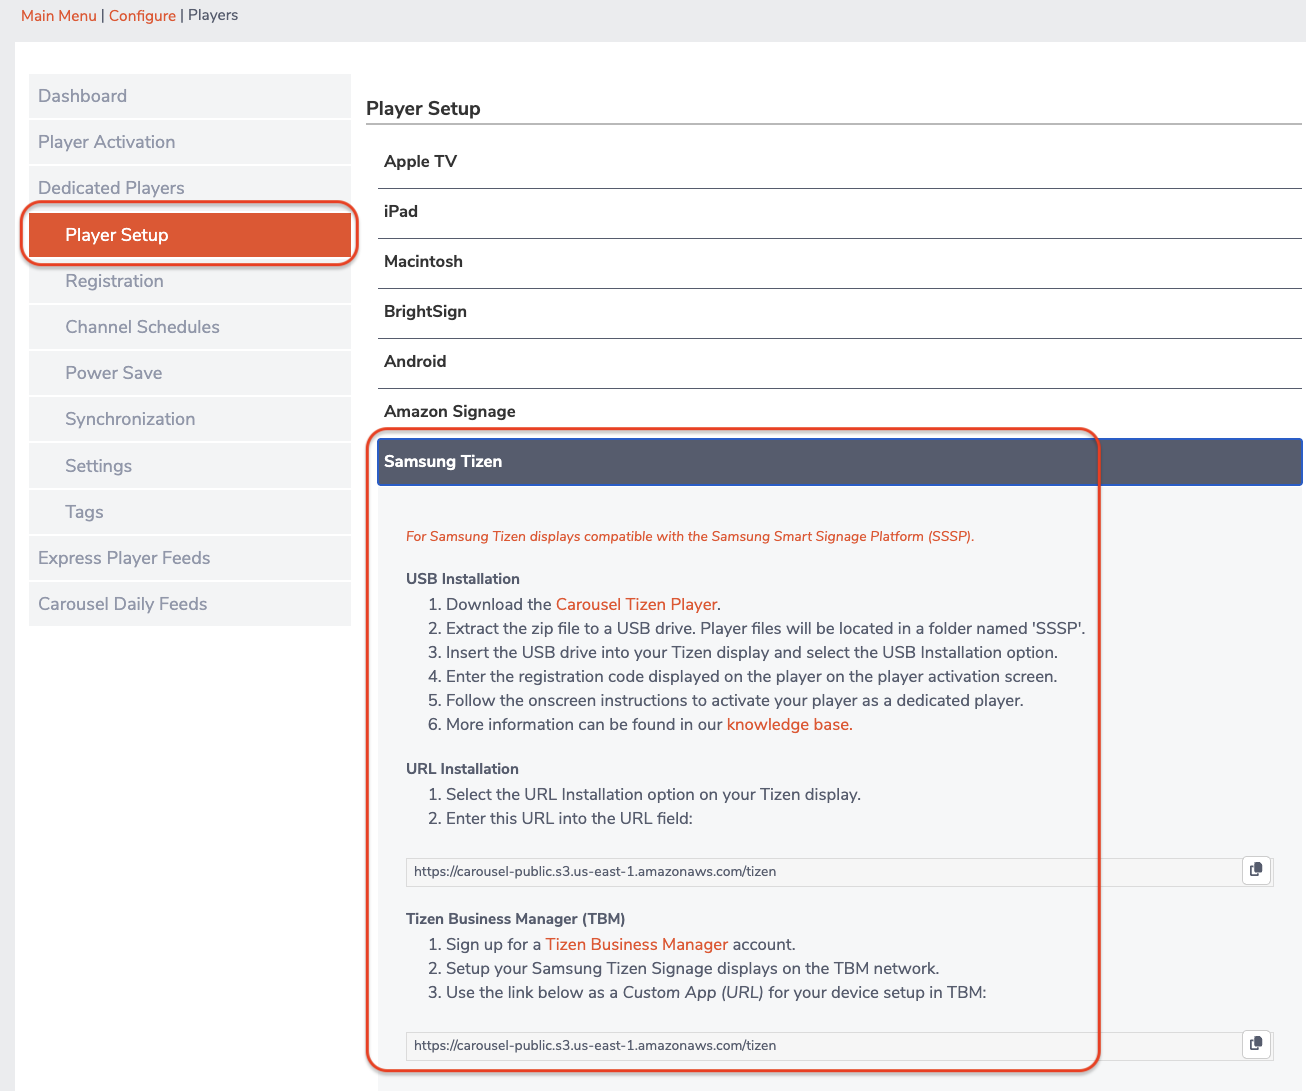The height and width of the screenshot is (1091, 1306).
Task: Click the URL Installation URL field
Action: pos(824,871)
